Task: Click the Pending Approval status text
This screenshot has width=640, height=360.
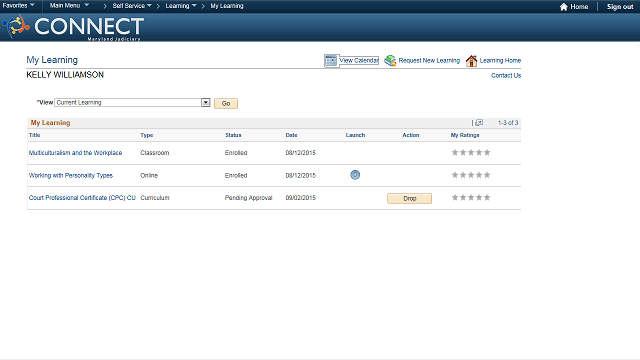Action: click(x=248, y=198)
